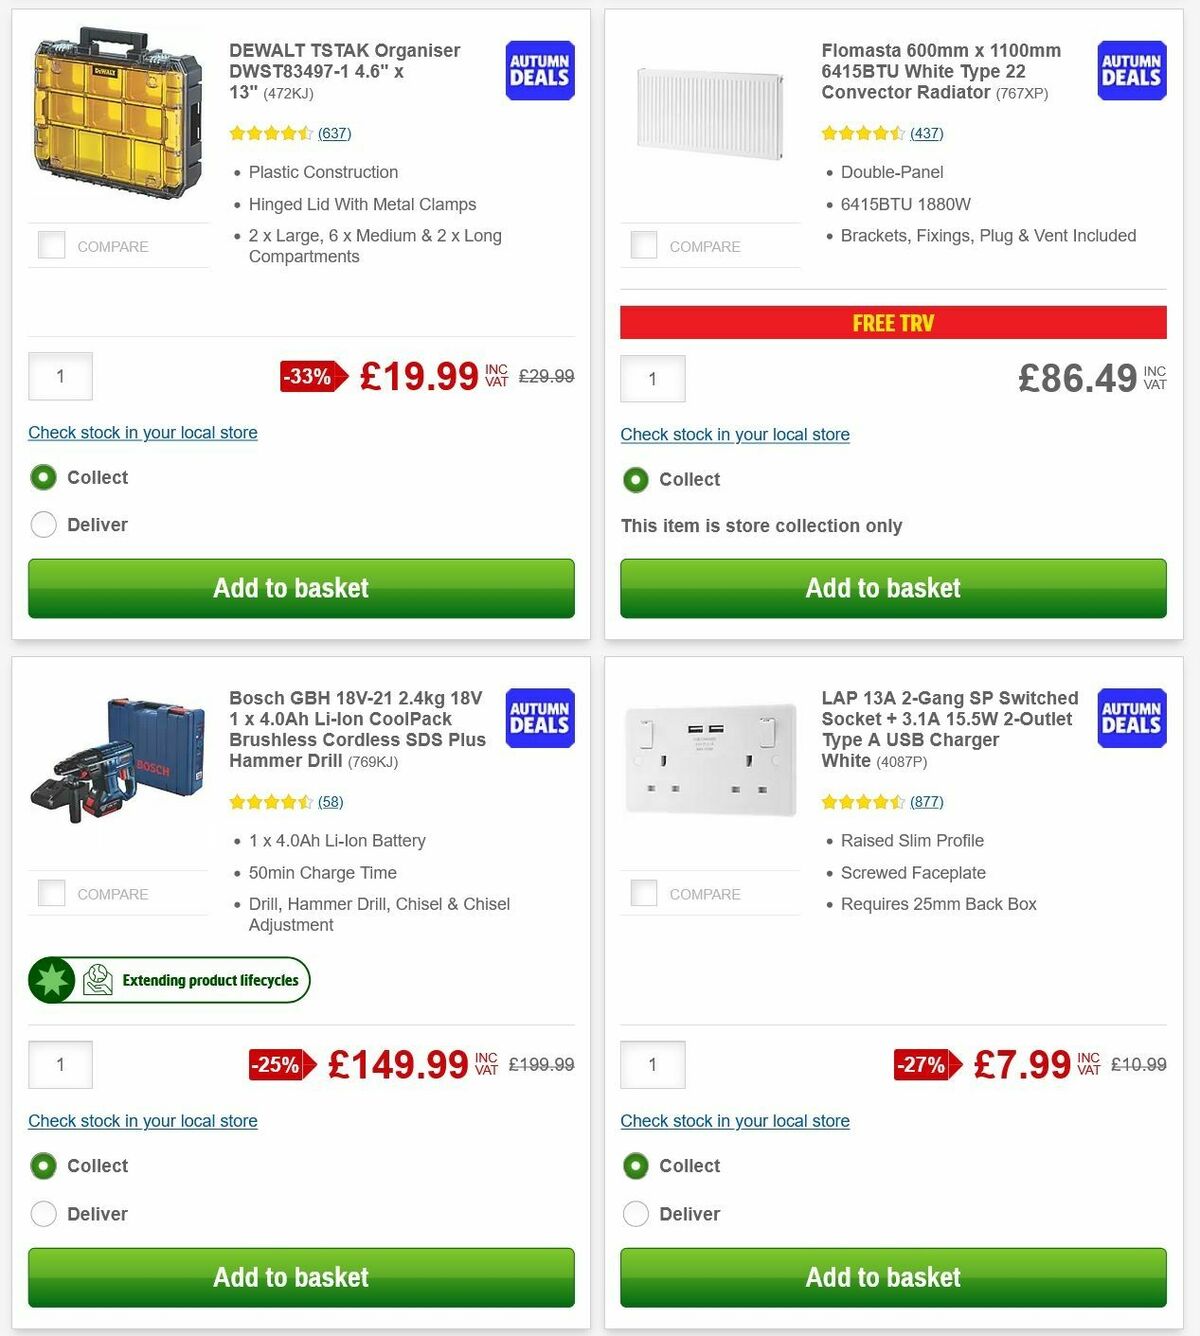Click the Extending product lifecycles green star icon
This screenshot has height=1336, width=1200.
52,980
